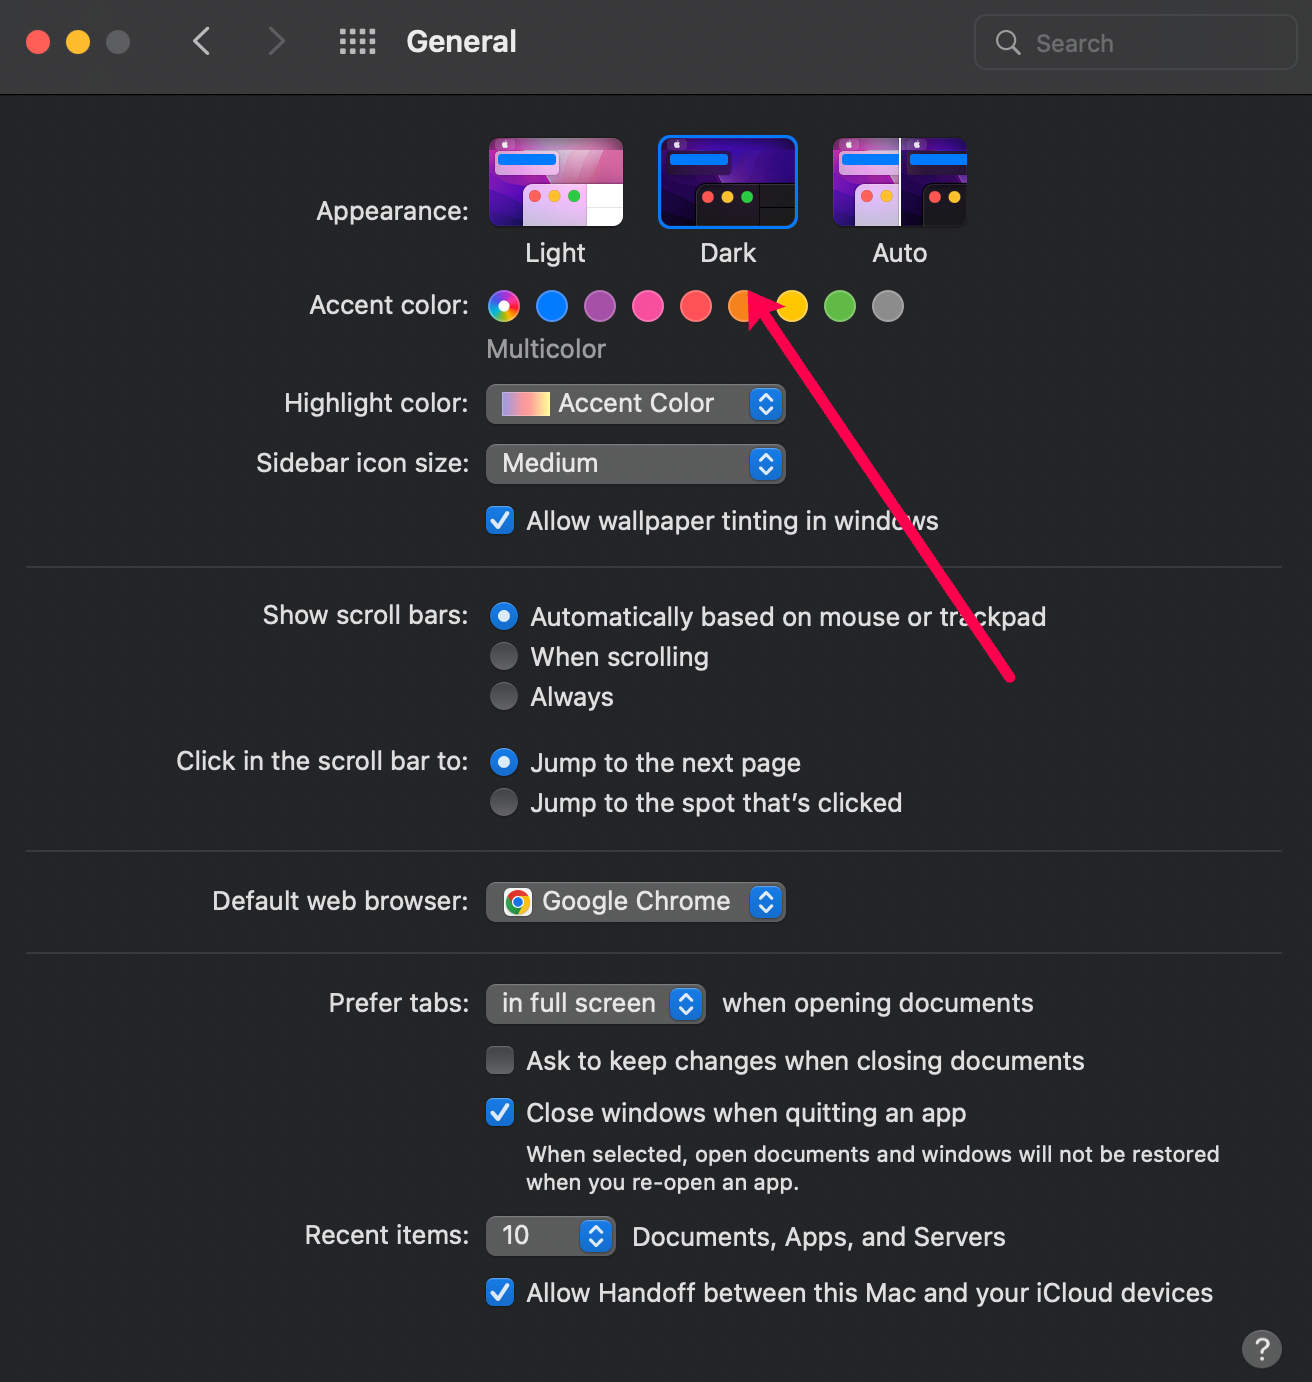Viewport: 1312px width, 1382px height.
Task: Click the magnifying glass search icon
Action: [1008, 42]
